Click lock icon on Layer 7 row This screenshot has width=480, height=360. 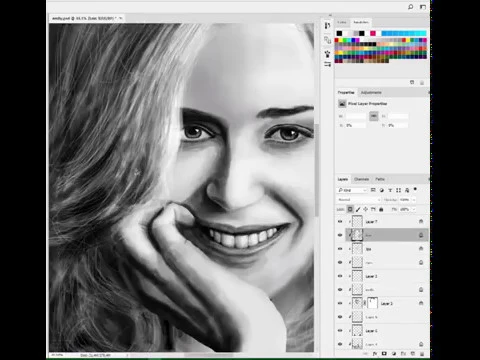click(x=421, y=221)
